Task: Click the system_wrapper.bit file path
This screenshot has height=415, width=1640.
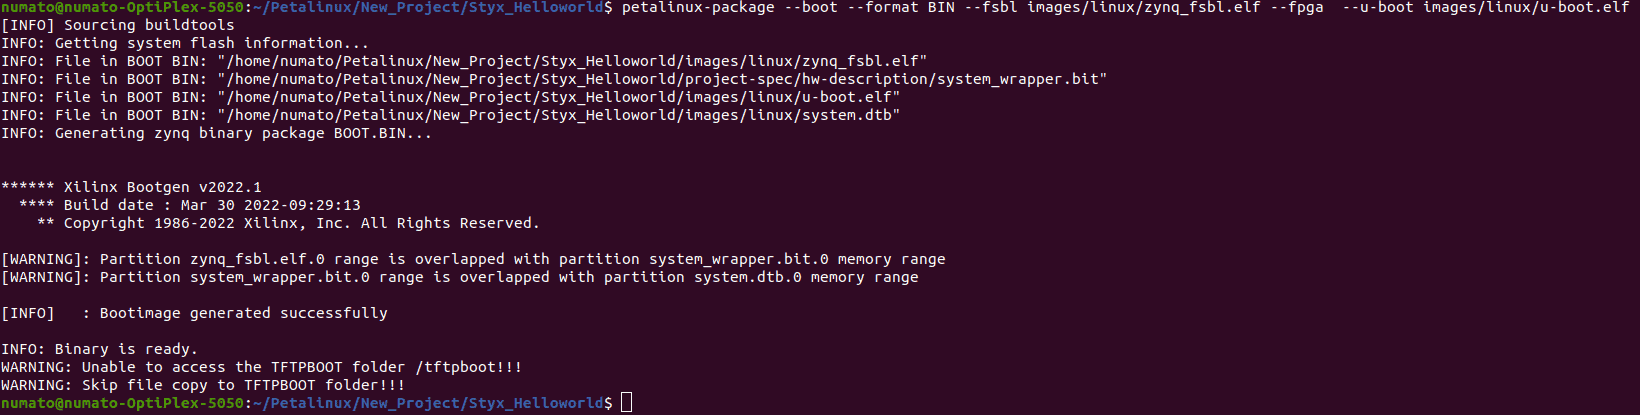Action: click(x=662, y=79)
